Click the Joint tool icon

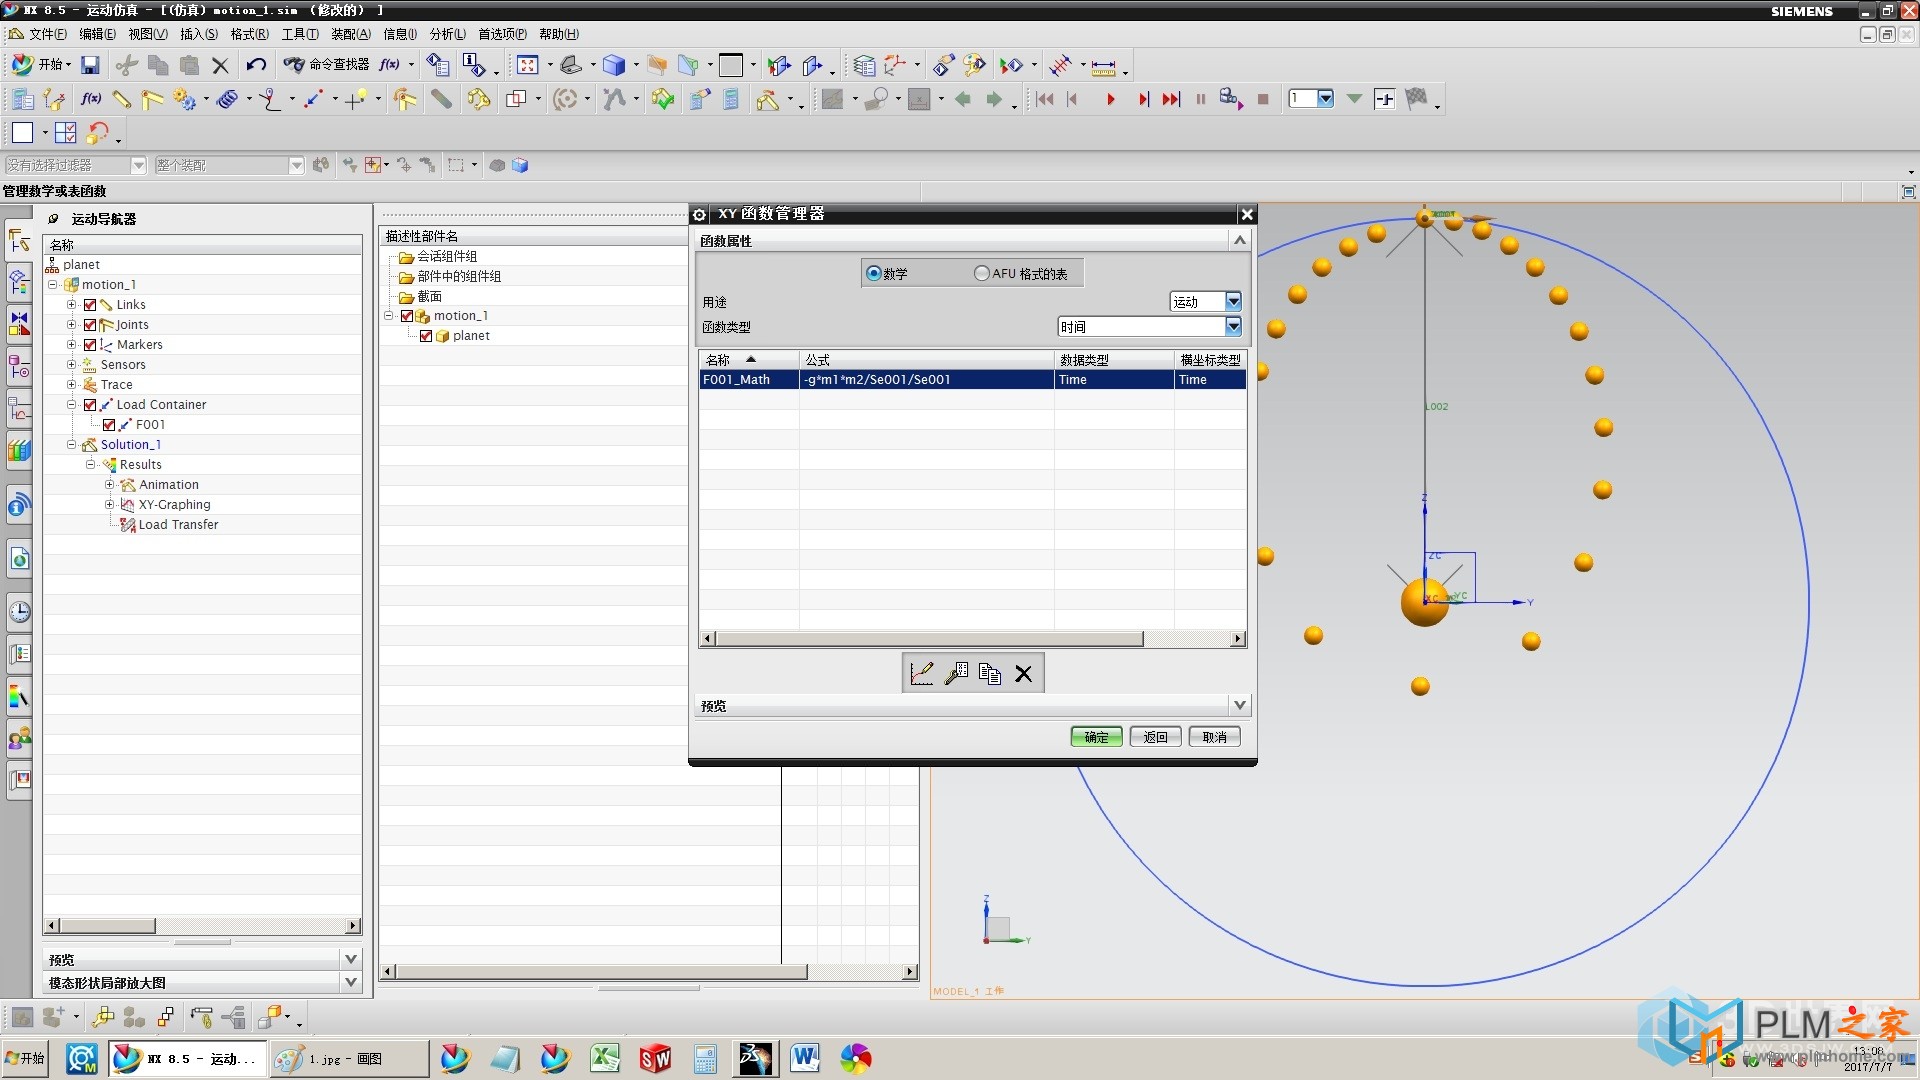point(152,99)
